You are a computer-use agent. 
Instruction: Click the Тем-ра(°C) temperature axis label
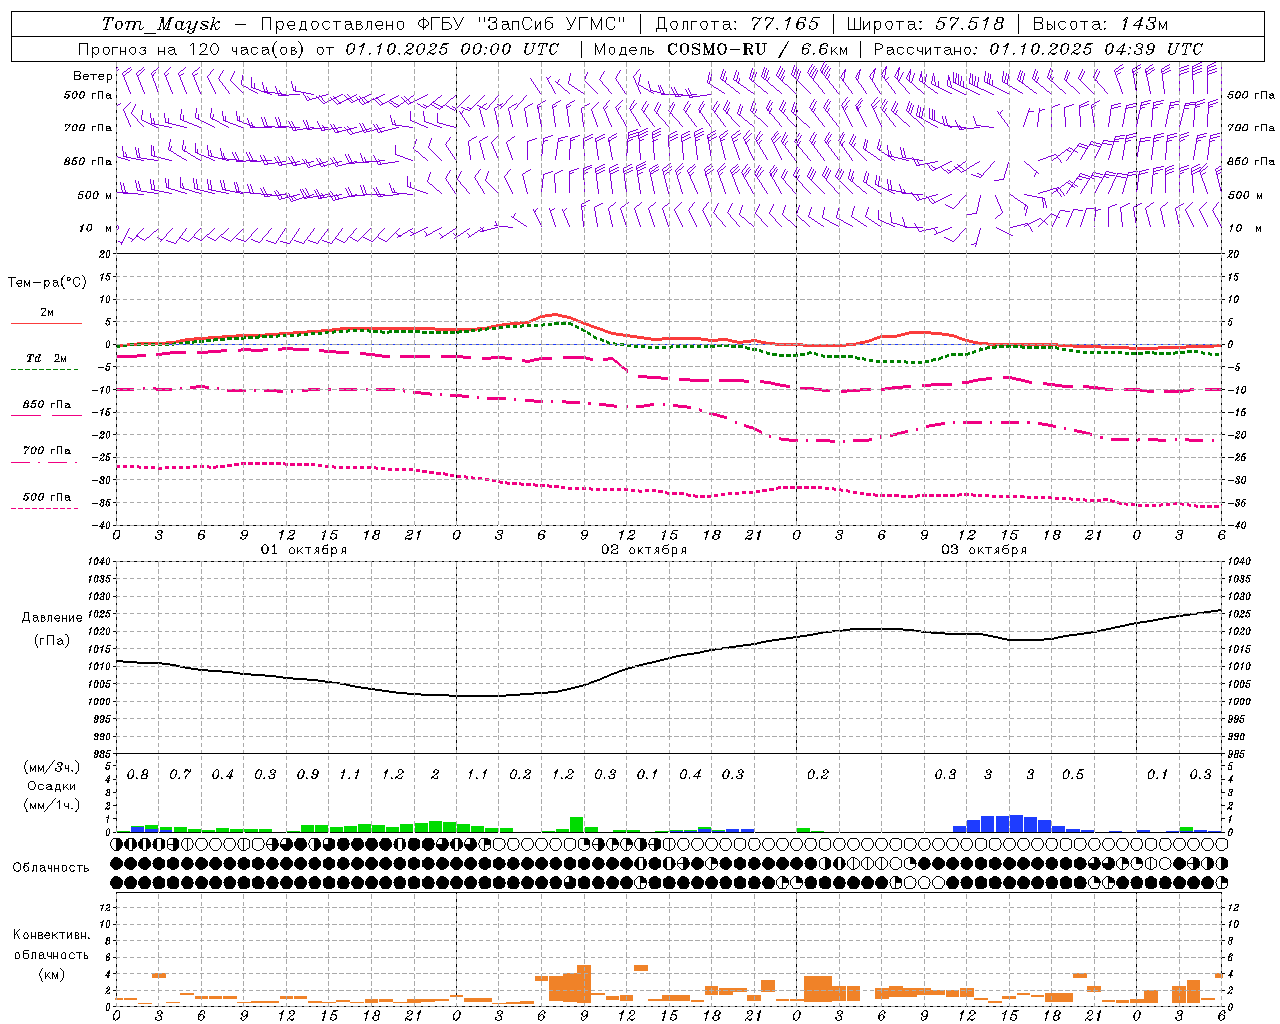tap(47, 283)
